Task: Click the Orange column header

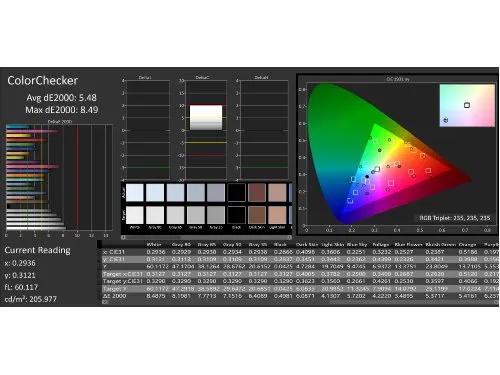Action: [467, 245]
